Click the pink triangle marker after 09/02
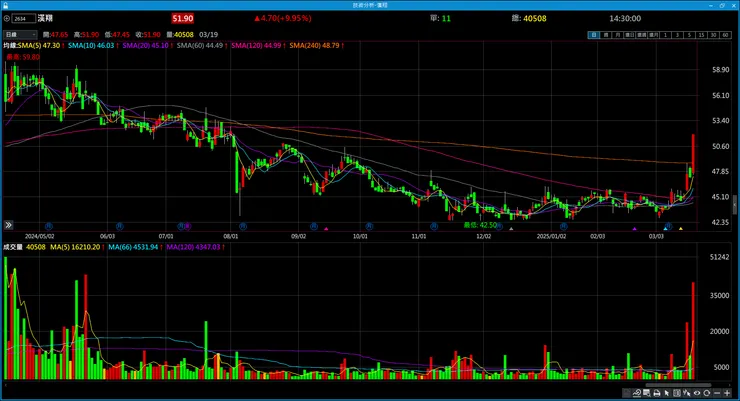Screen dimensions: 740x401 (x=326, y=229)
